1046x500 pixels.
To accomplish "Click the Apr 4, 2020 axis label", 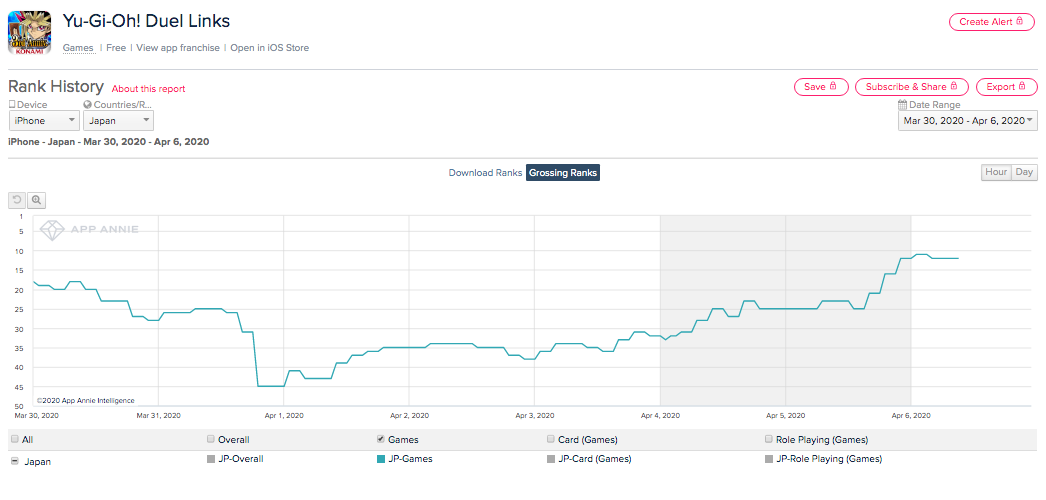I will point(660,415).
